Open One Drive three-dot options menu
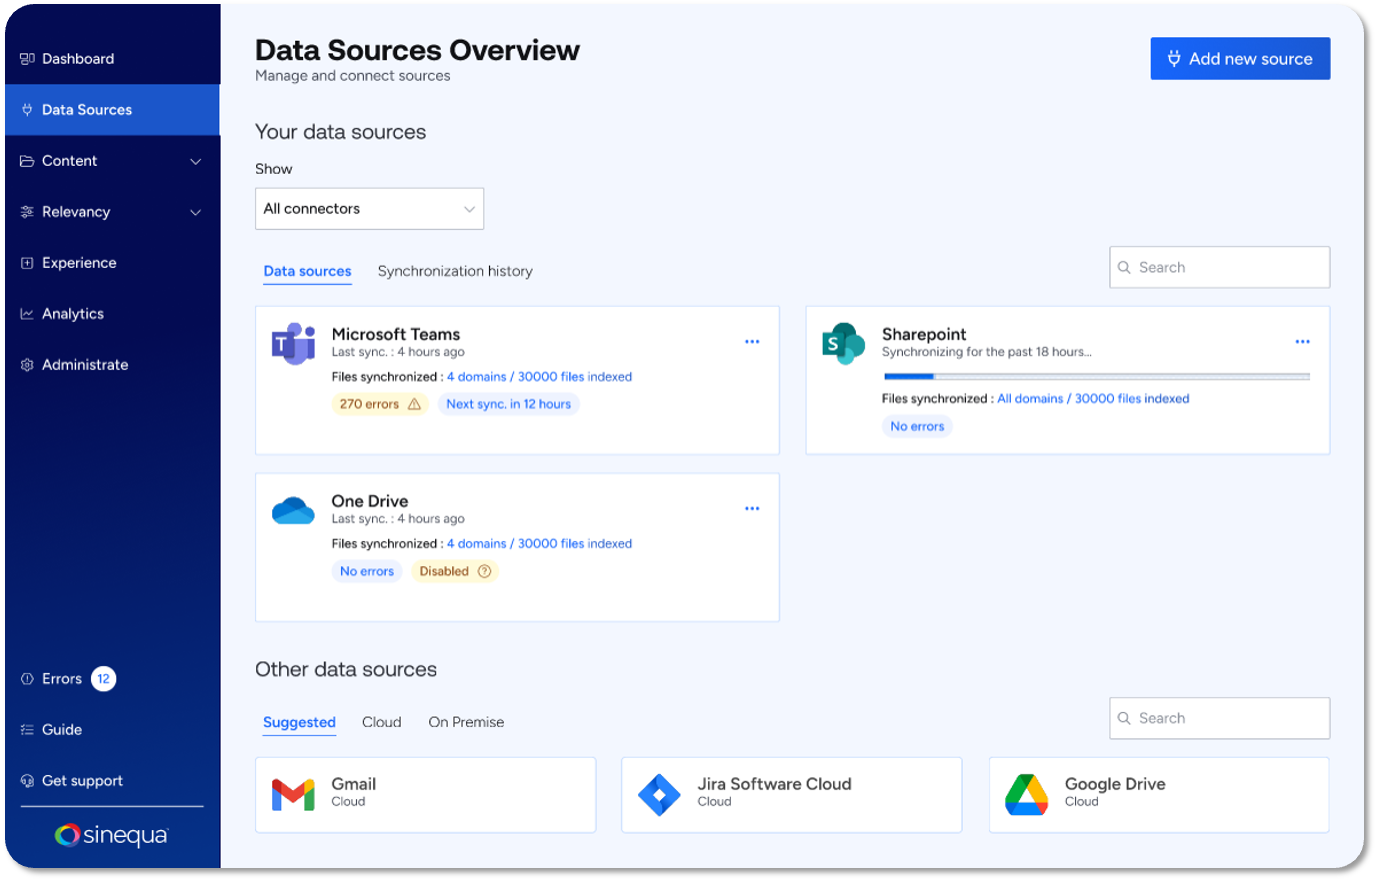The width and height of the screenshot is (1378, 882). (752, 509)
